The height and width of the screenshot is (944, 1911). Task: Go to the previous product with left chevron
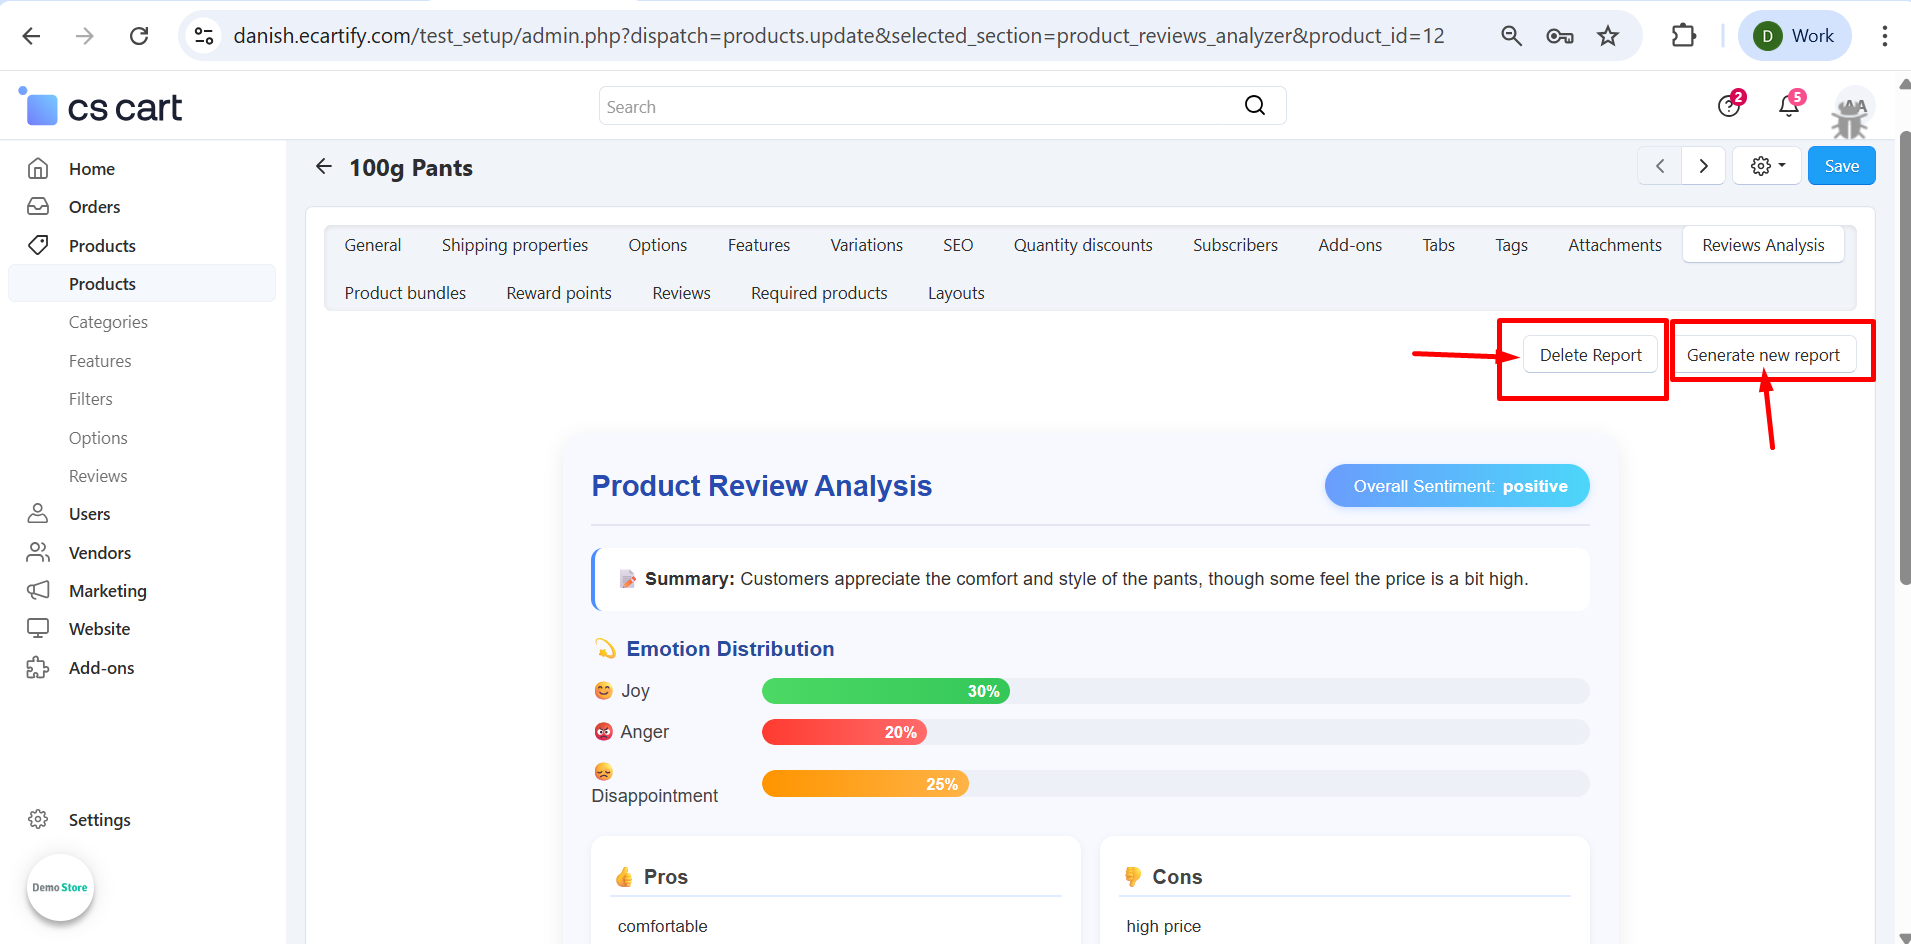(x=1660, y=166)
